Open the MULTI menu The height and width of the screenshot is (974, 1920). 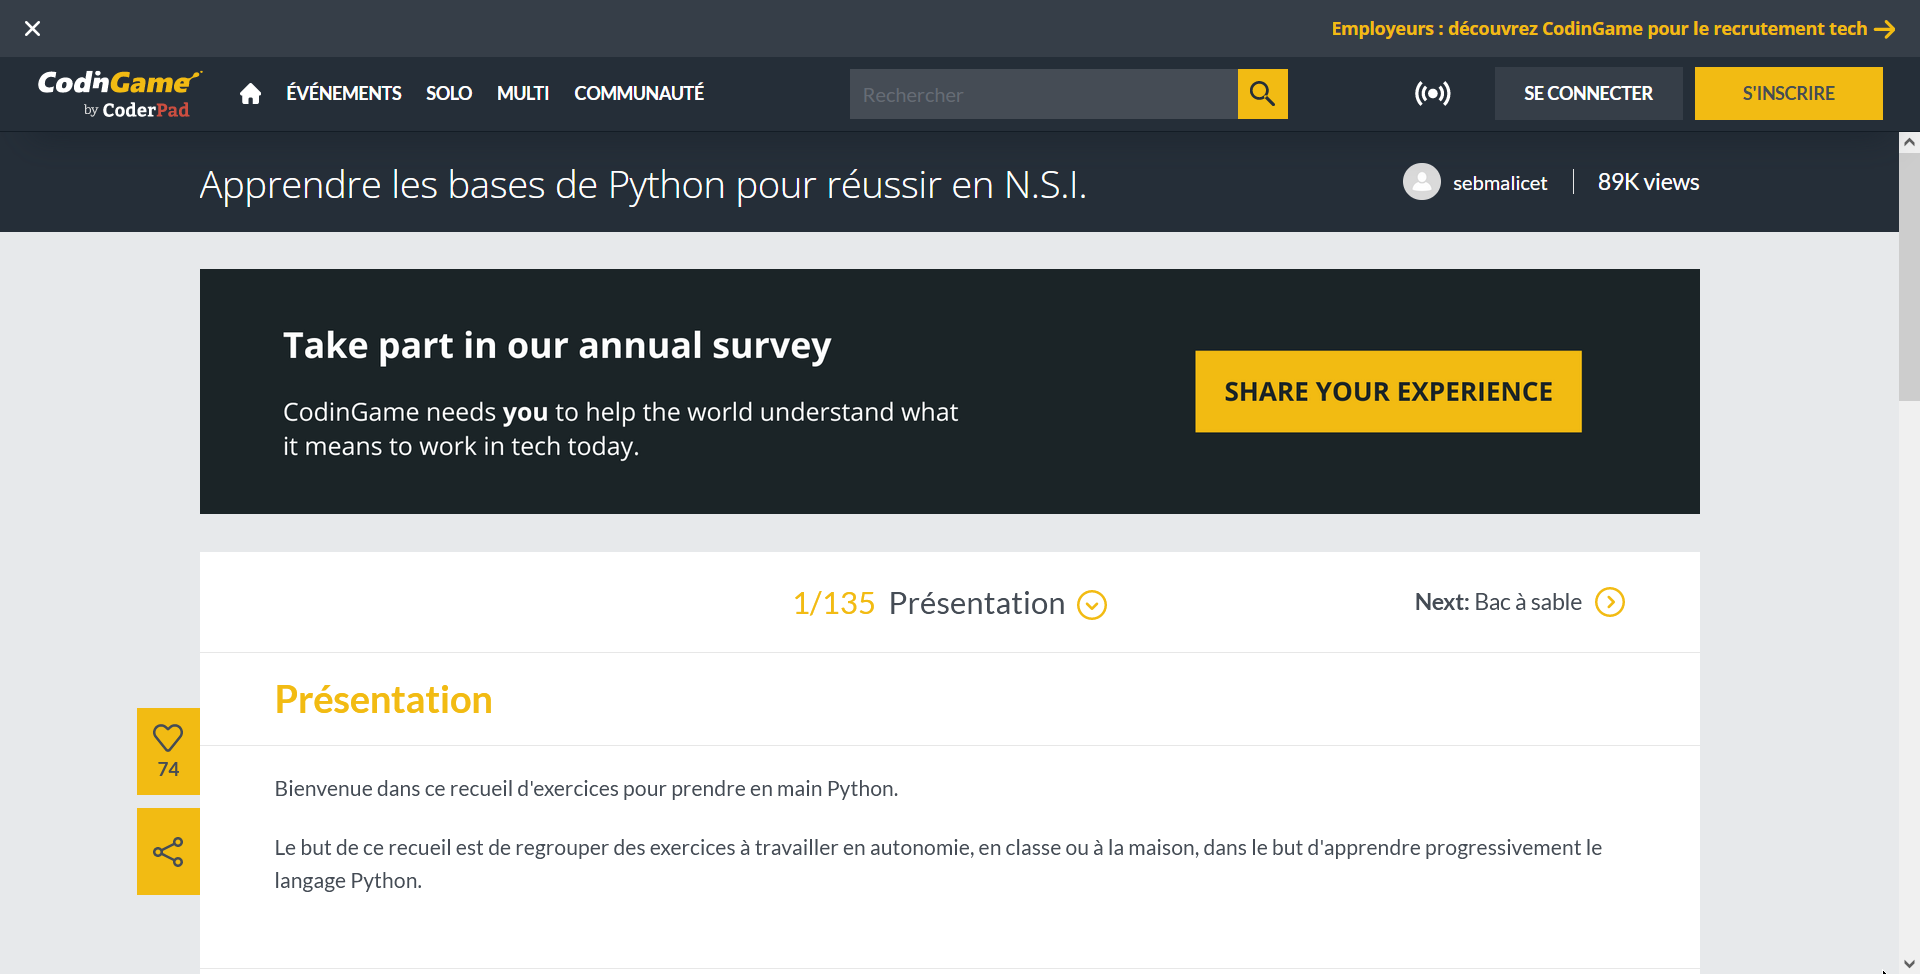click(x=523, y=93)
